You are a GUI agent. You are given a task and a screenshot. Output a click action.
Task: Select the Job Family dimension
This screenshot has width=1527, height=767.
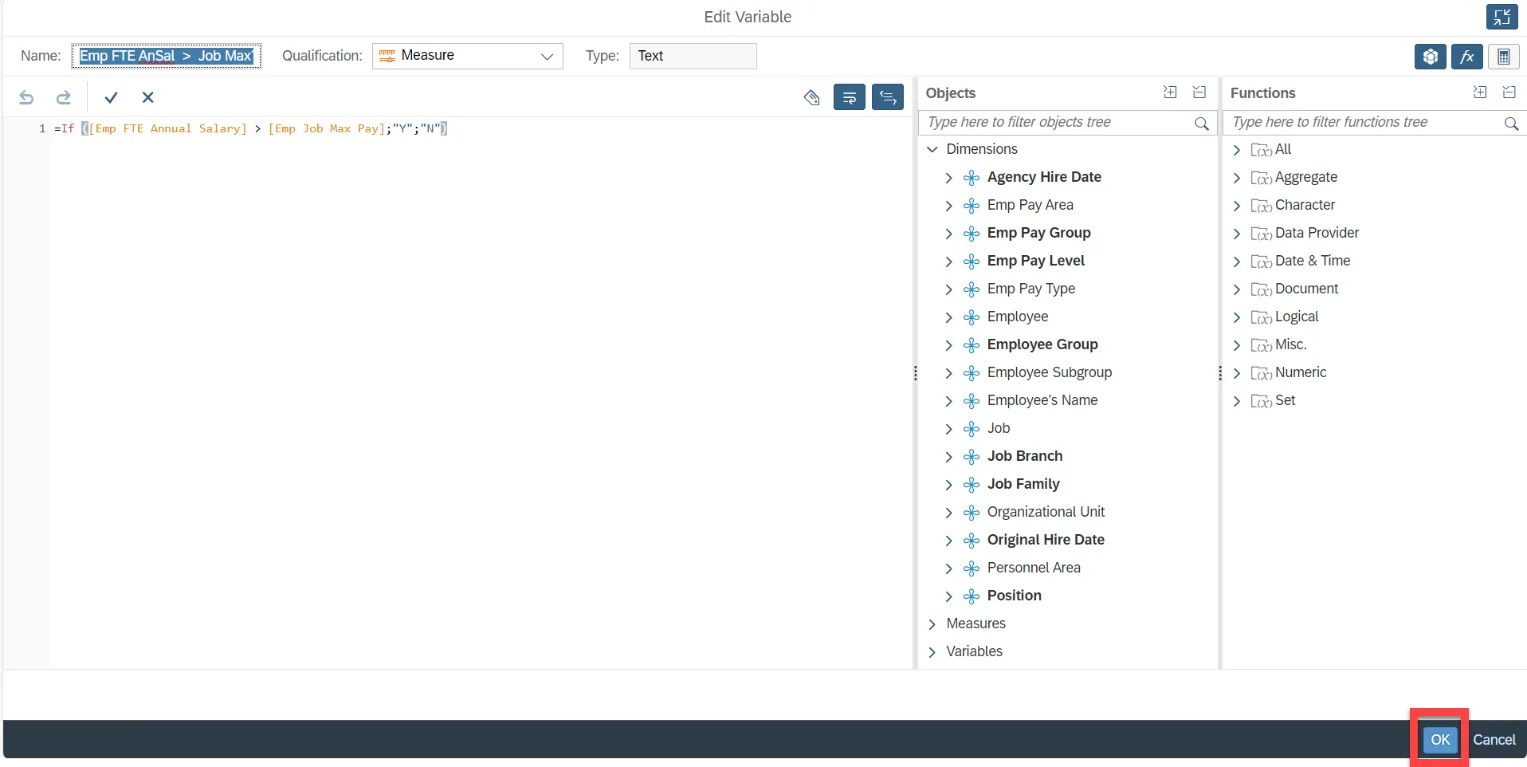tap(1023, 484)
